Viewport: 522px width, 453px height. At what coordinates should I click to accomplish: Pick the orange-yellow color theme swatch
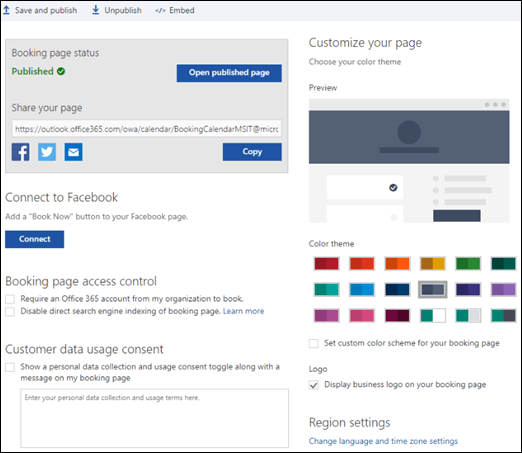pyautogui.click(x=433, y=263)
